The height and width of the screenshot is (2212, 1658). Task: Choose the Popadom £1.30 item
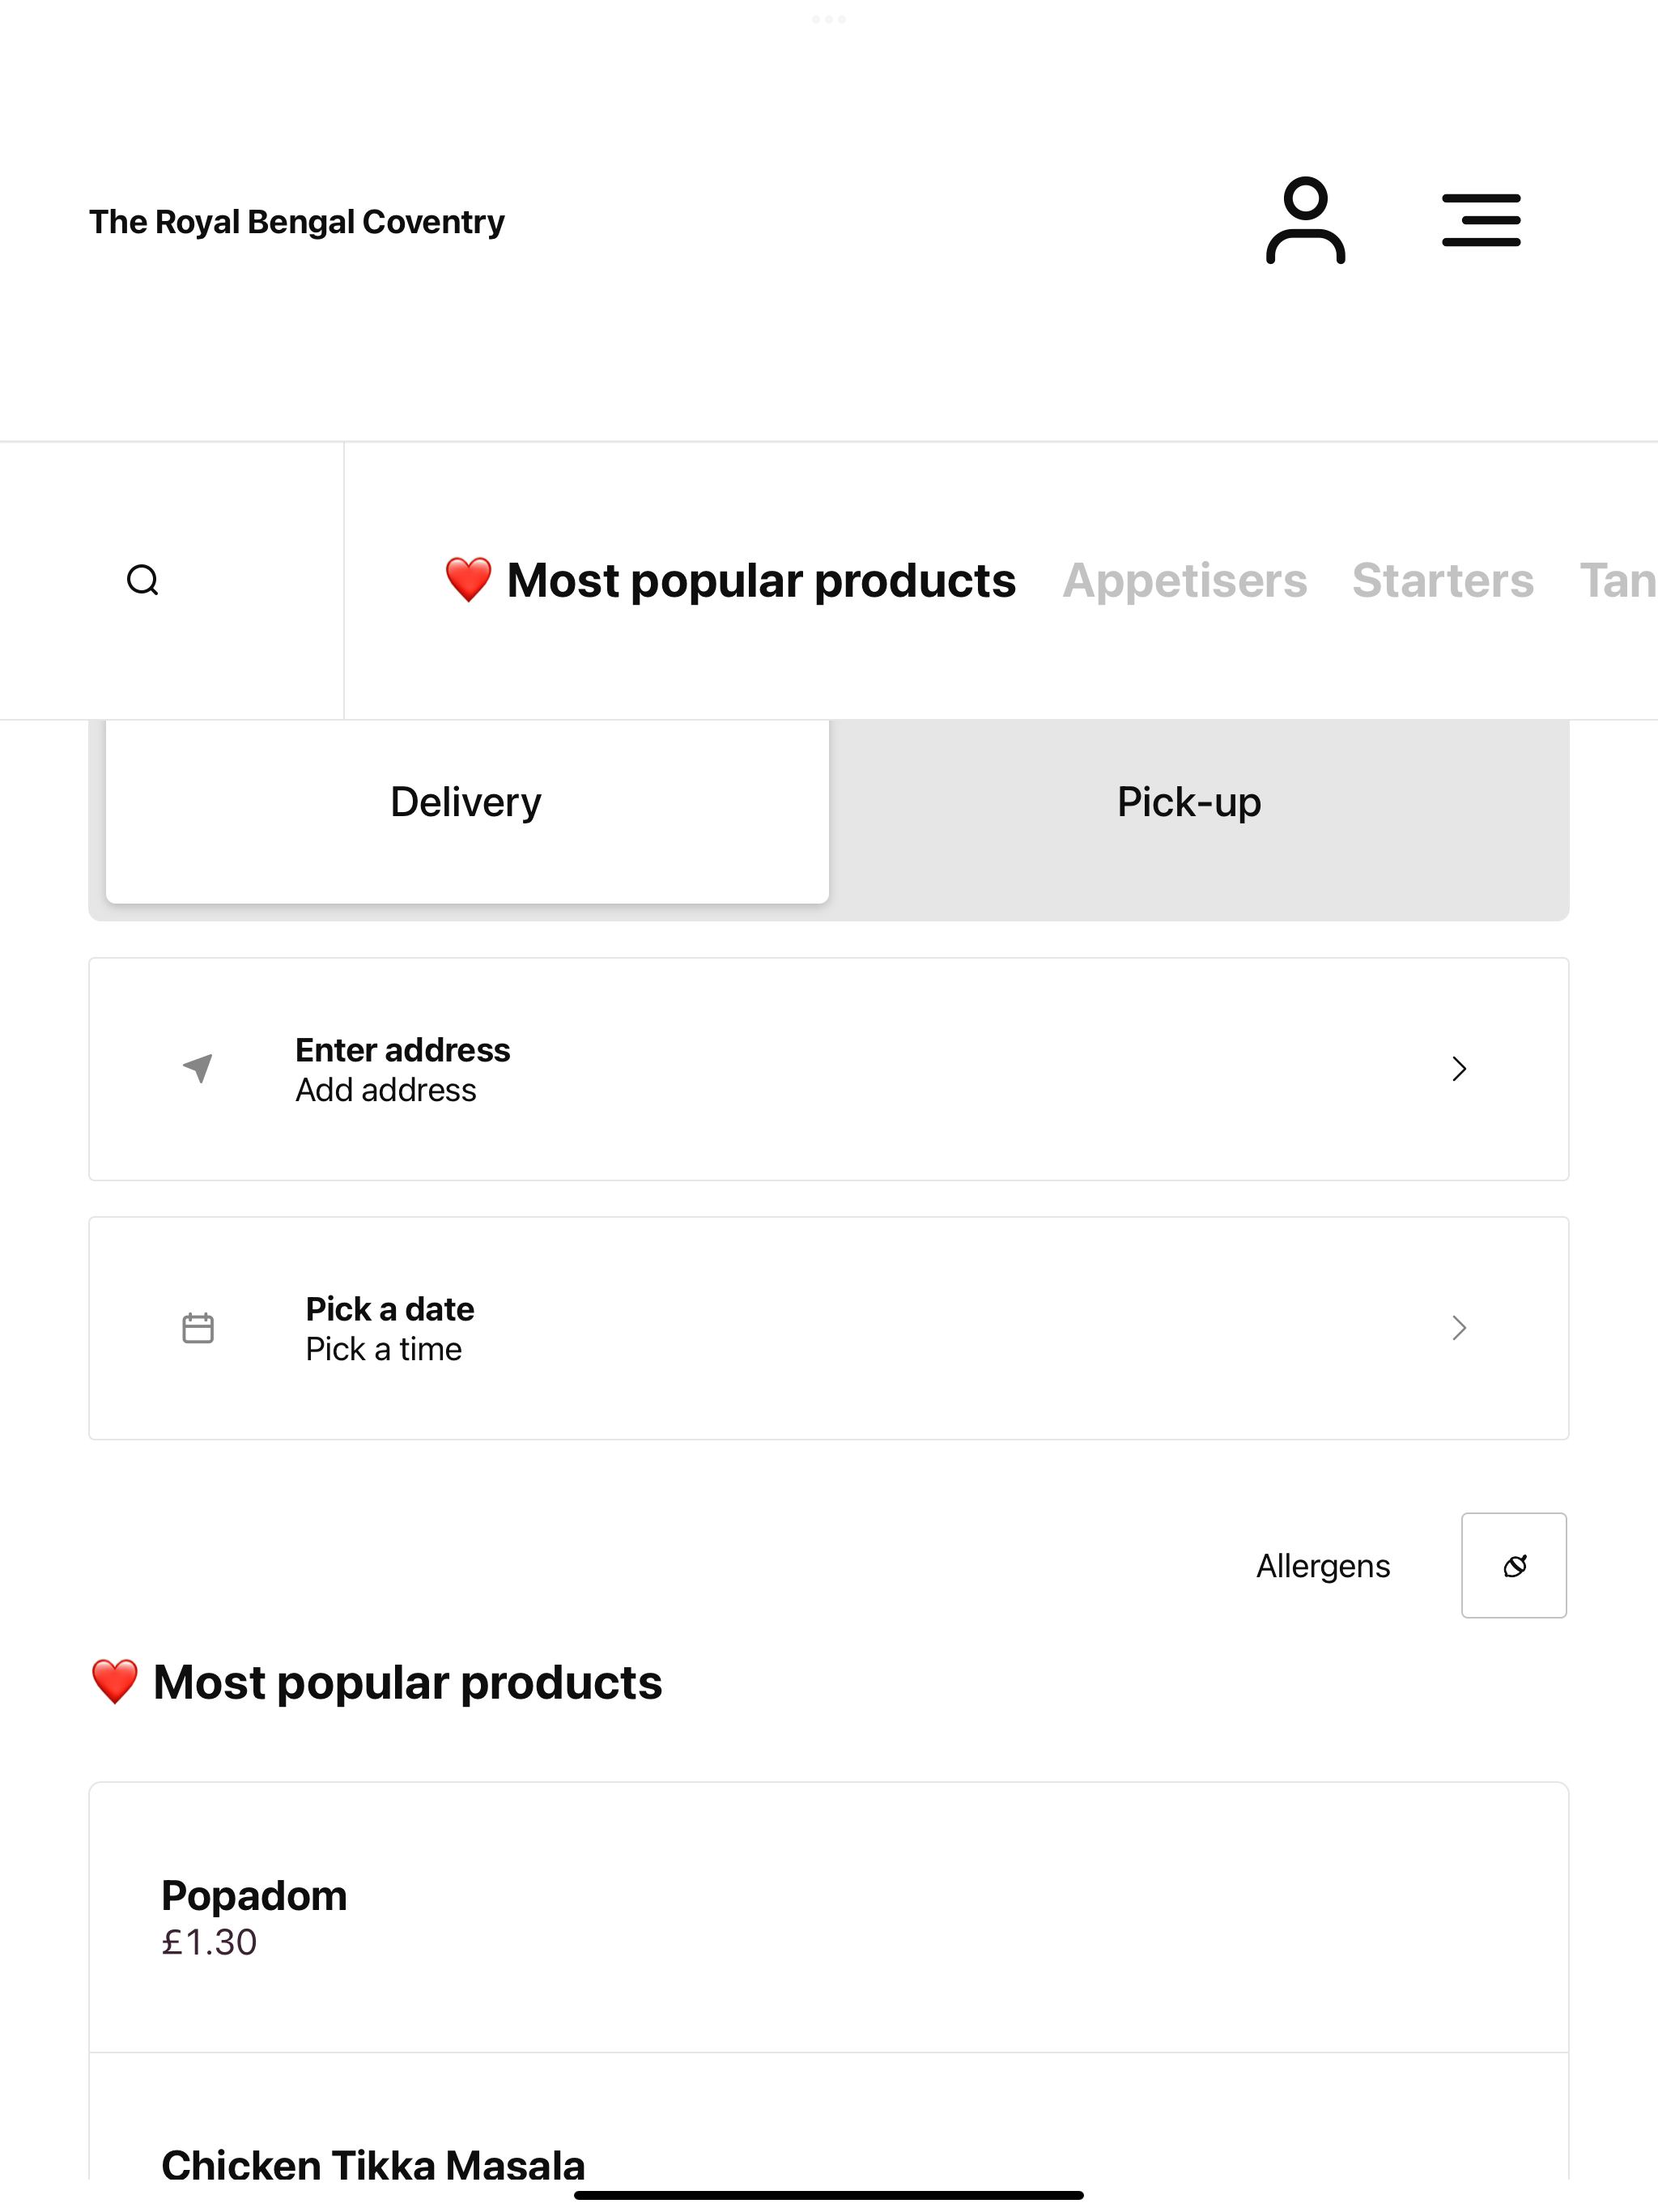point(829,1918)
